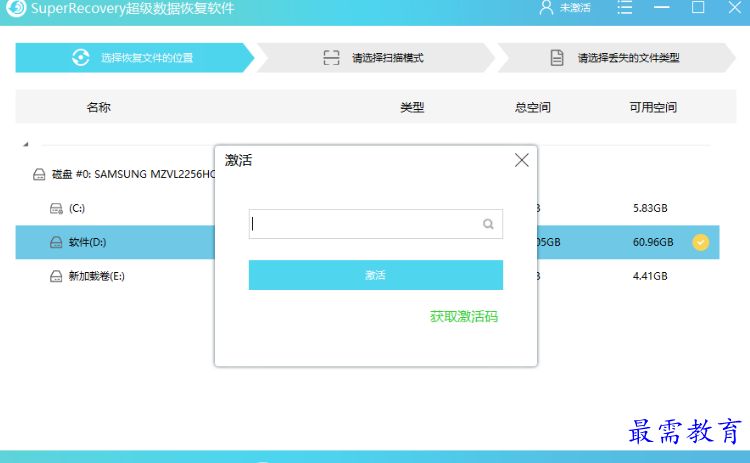Minimize the SuperRecovery window

[x=662, y=7]
